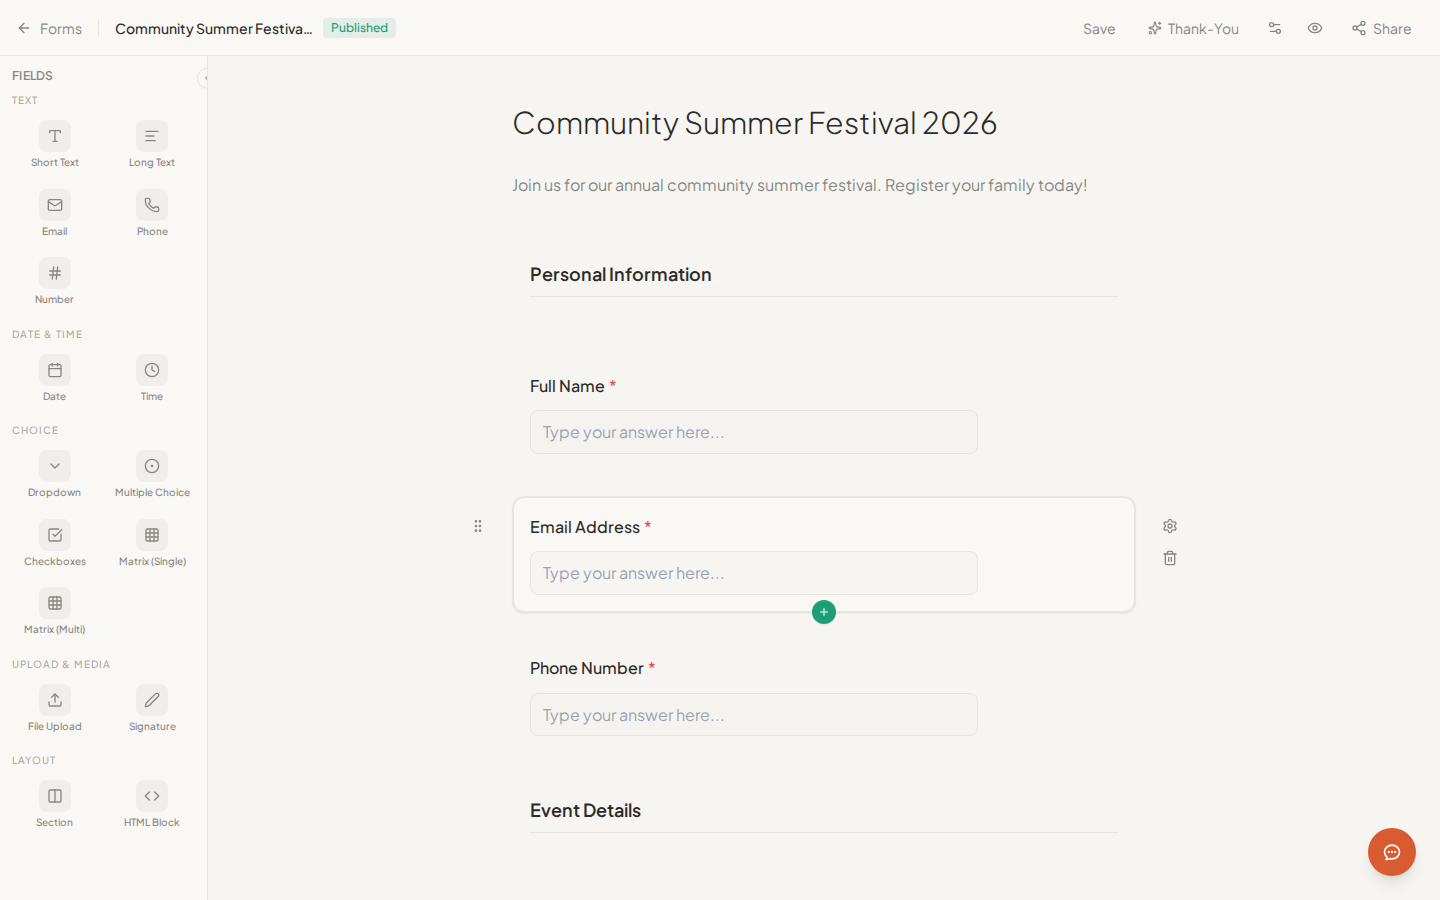Image resolution: width=1440 pixels, height=900 pixels.
Task: Add an HTML Block to the form
Action: coord(151,803)
